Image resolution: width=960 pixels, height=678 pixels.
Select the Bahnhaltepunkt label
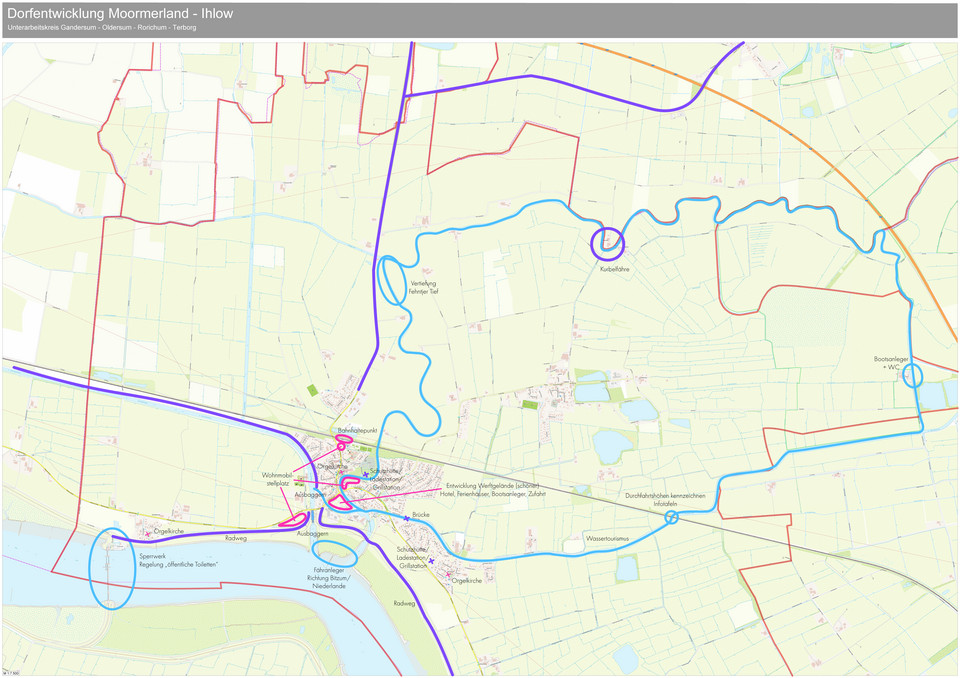356,430
